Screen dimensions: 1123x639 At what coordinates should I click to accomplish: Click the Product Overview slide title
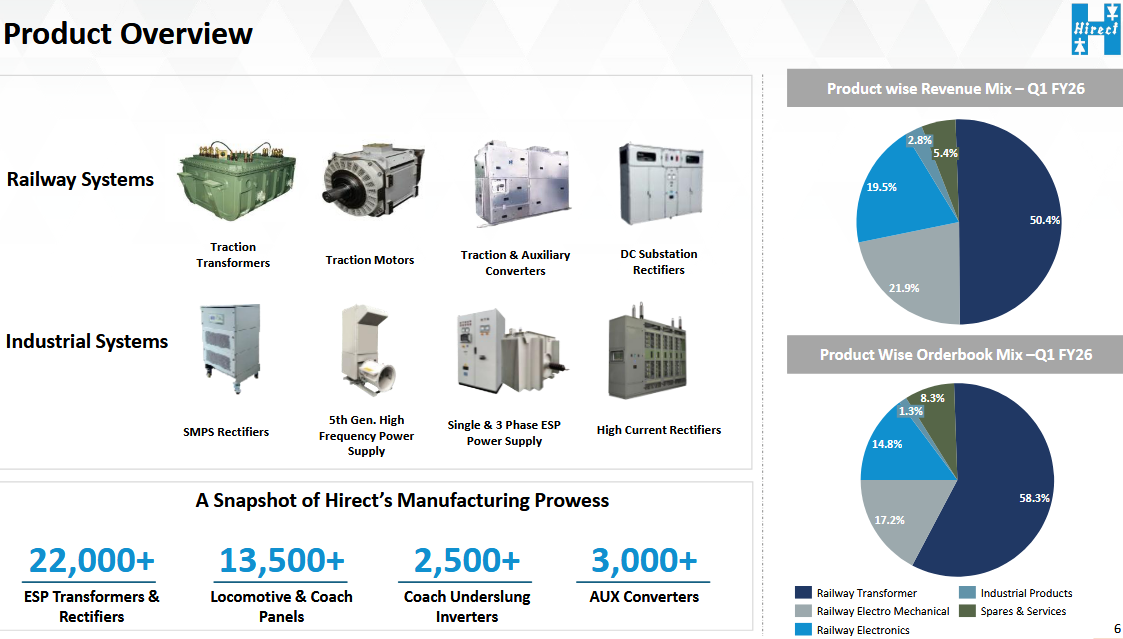tap(128, 34)
